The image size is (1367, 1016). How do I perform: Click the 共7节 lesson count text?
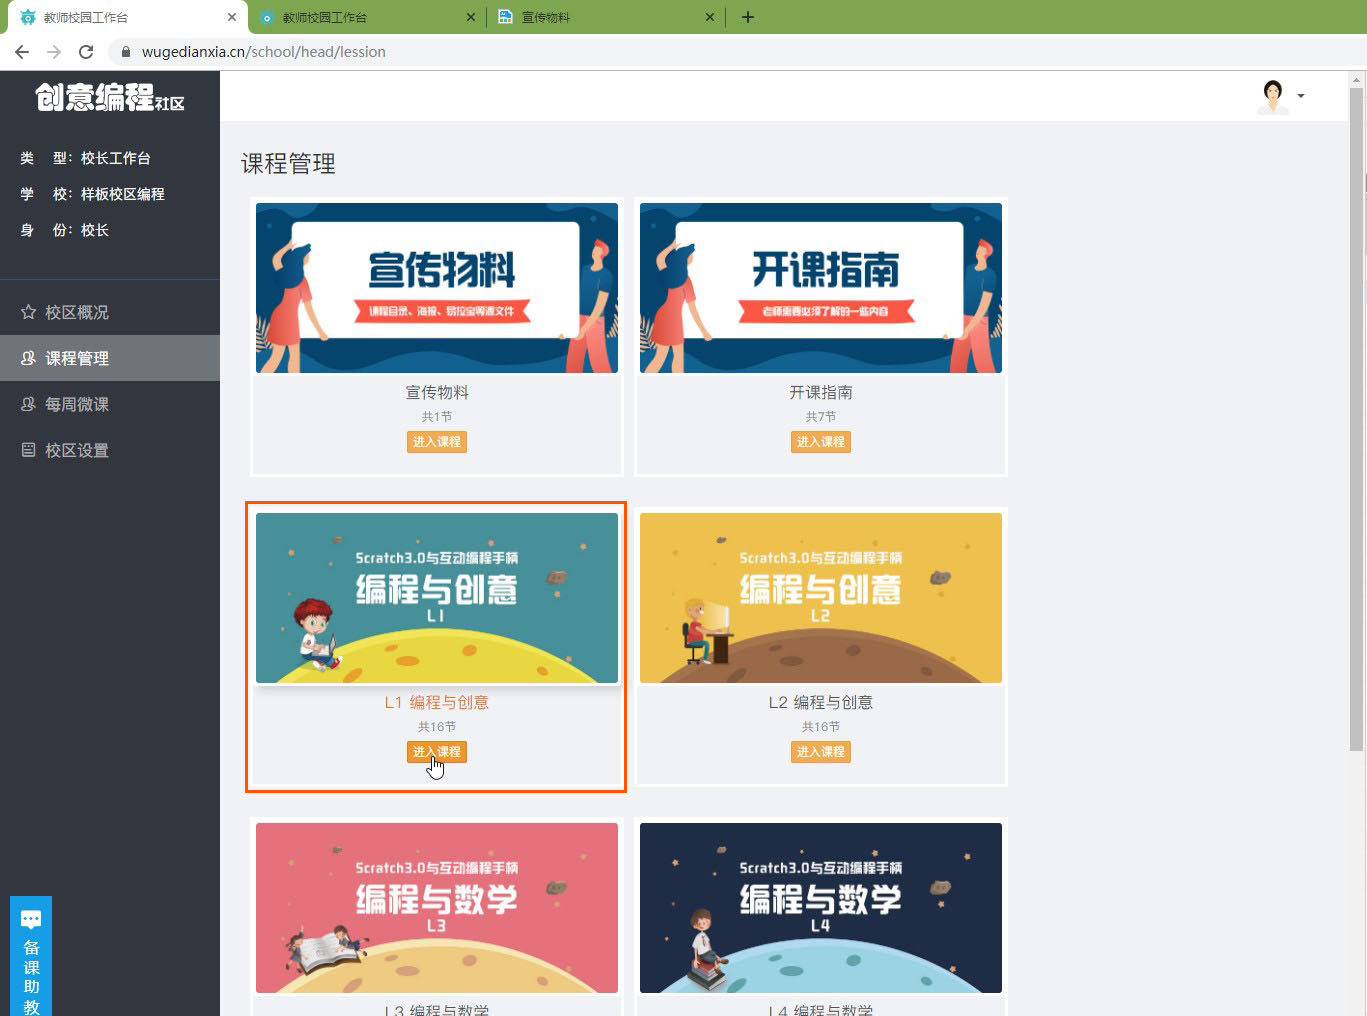pyautogui.click(x=821, y=417)
